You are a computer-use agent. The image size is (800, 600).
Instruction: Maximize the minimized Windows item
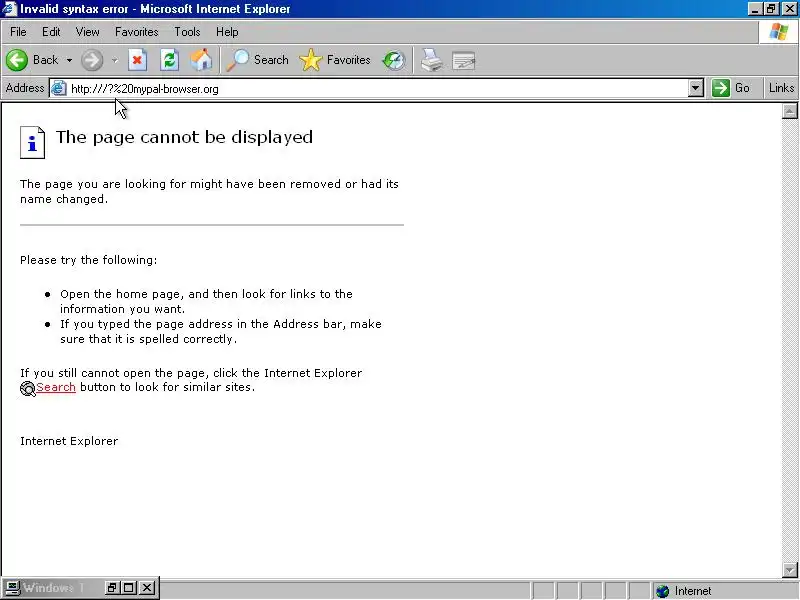pyautogui.click(x=129, y=588)
